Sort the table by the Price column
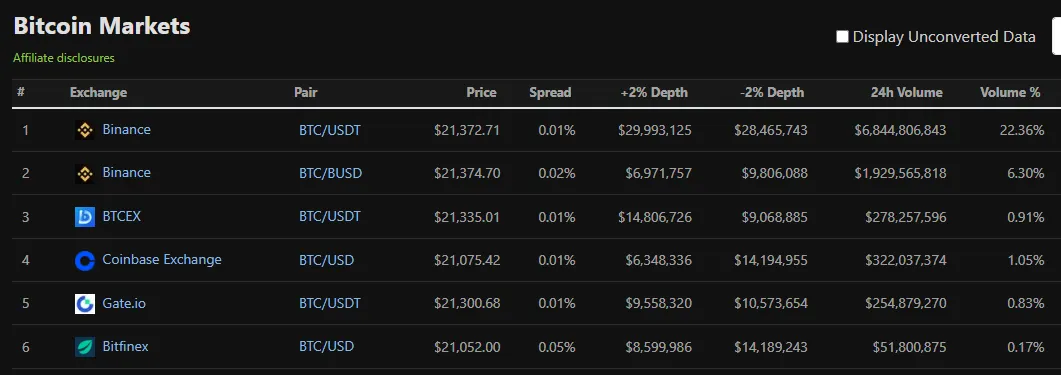 [x=481, y=93]
